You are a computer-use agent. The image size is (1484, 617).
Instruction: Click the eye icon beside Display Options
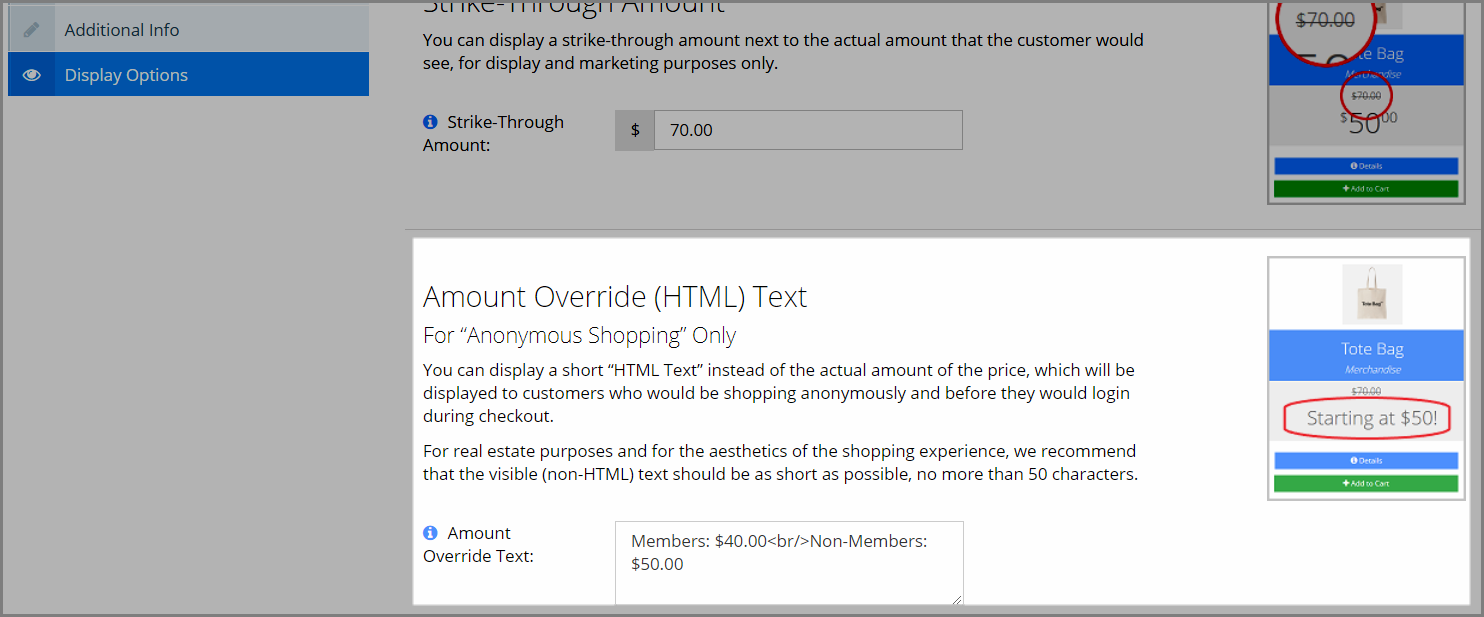tap(32, 75)
